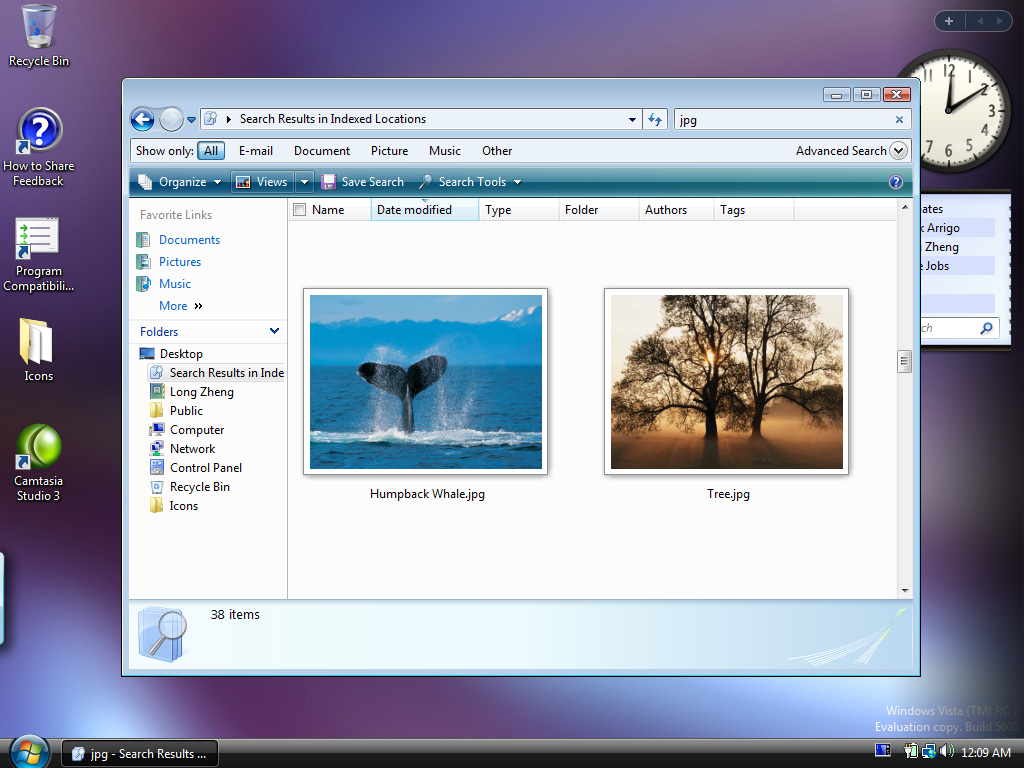1024x768 pixels.
Task: Click the Windows Start orb
Action: tap(29, 752)
